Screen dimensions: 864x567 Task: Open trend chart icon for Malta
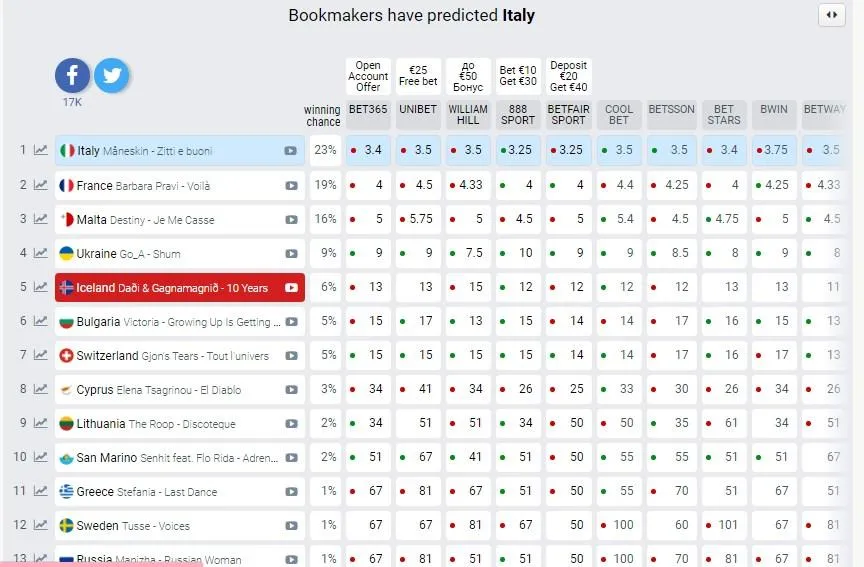tap(41, 219)
